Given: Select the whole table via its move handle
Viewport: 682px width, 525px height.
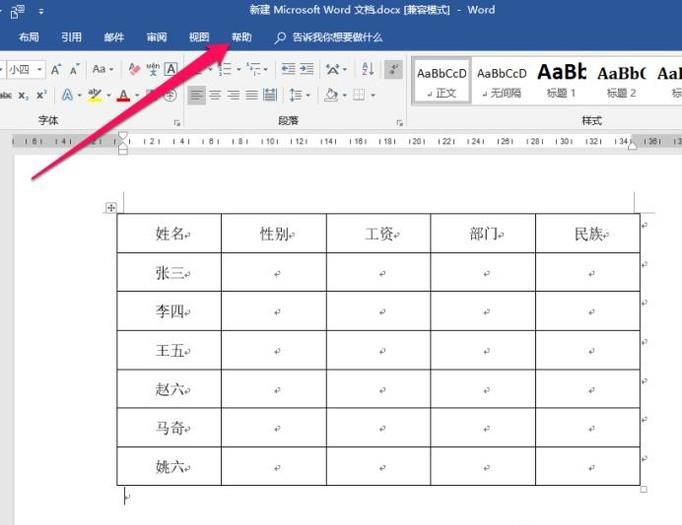Looking at the screenshot, I should (x=111, y=208).
